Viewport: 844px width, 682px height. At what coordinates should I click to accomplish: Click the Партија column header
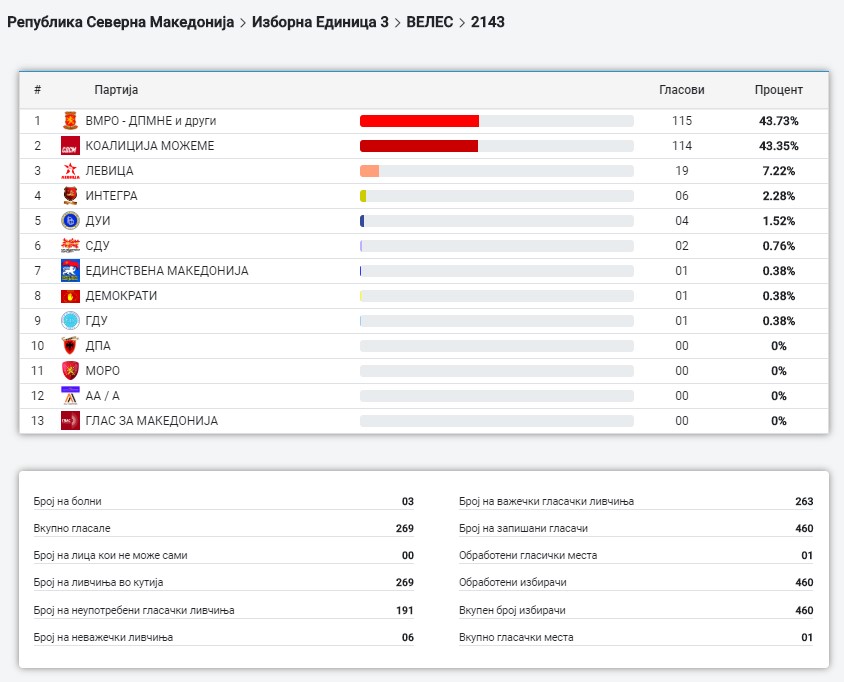pyautogui.click(x=116, y=90)
